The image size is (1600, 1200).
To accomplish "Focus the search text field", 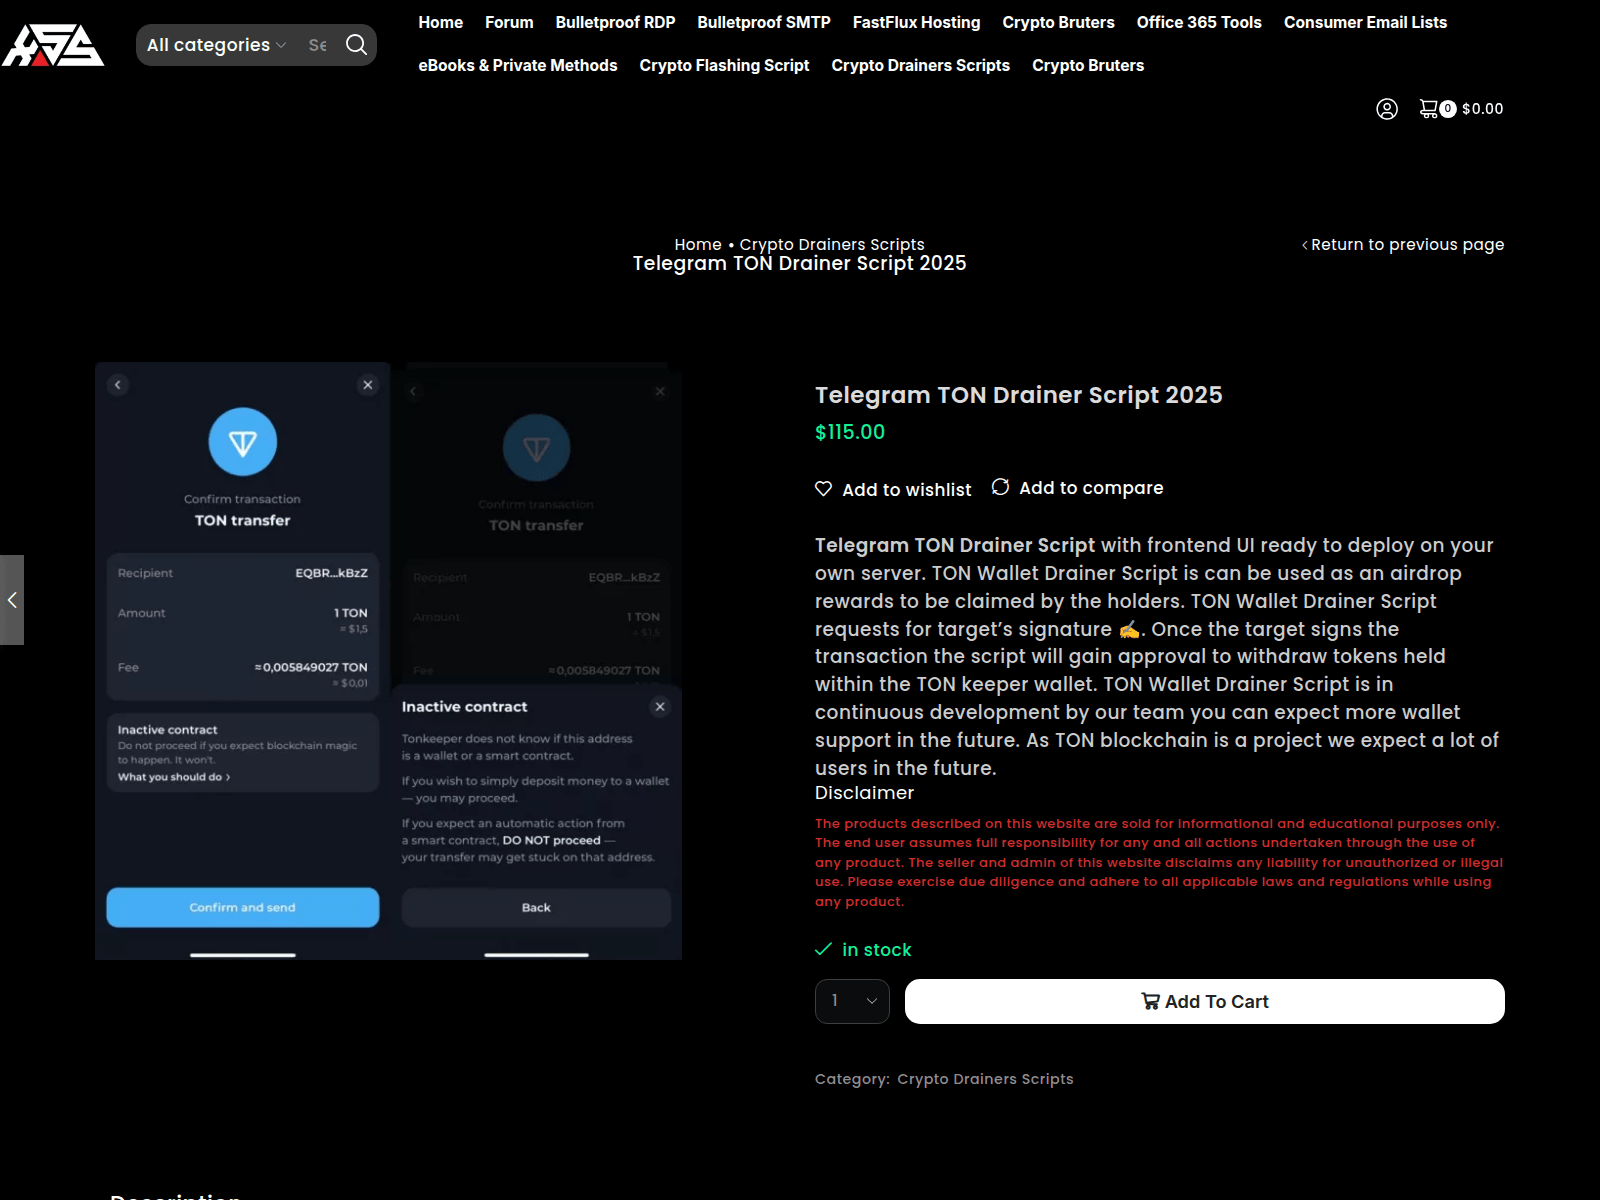I will 318,45.
